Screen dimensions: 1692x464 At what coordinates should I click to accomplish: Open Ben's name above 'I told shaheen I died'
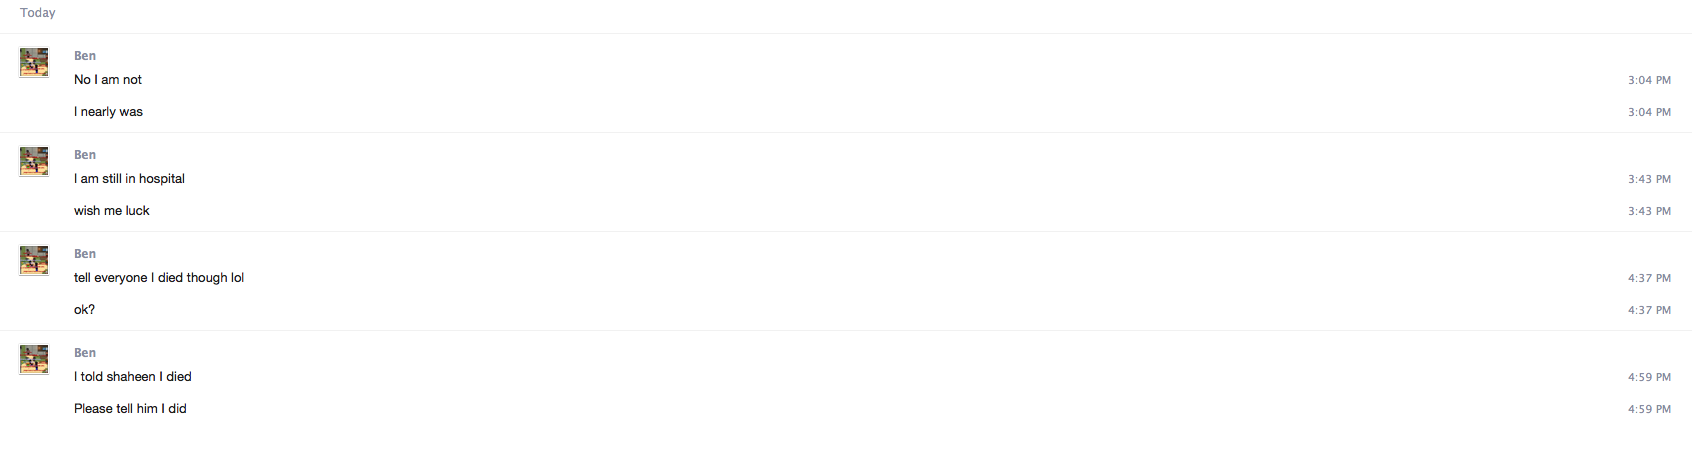click(85, 353)
